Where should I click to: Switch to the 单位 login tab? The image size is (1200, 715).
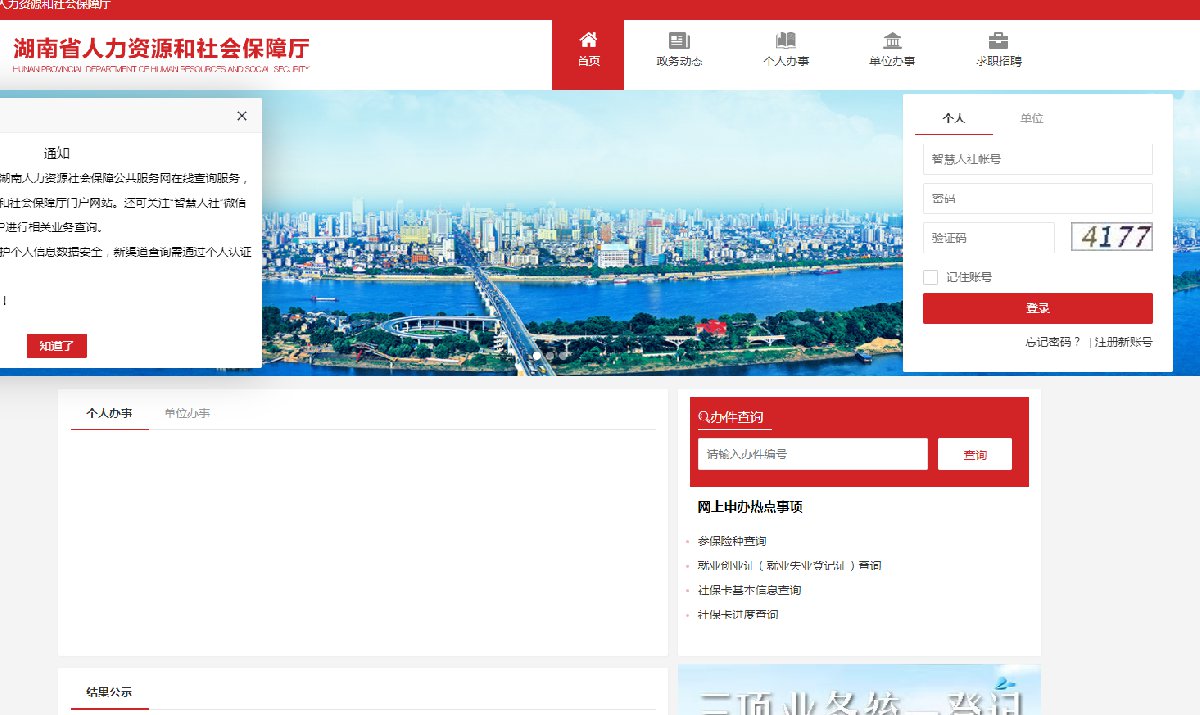tap(1031, 118)
